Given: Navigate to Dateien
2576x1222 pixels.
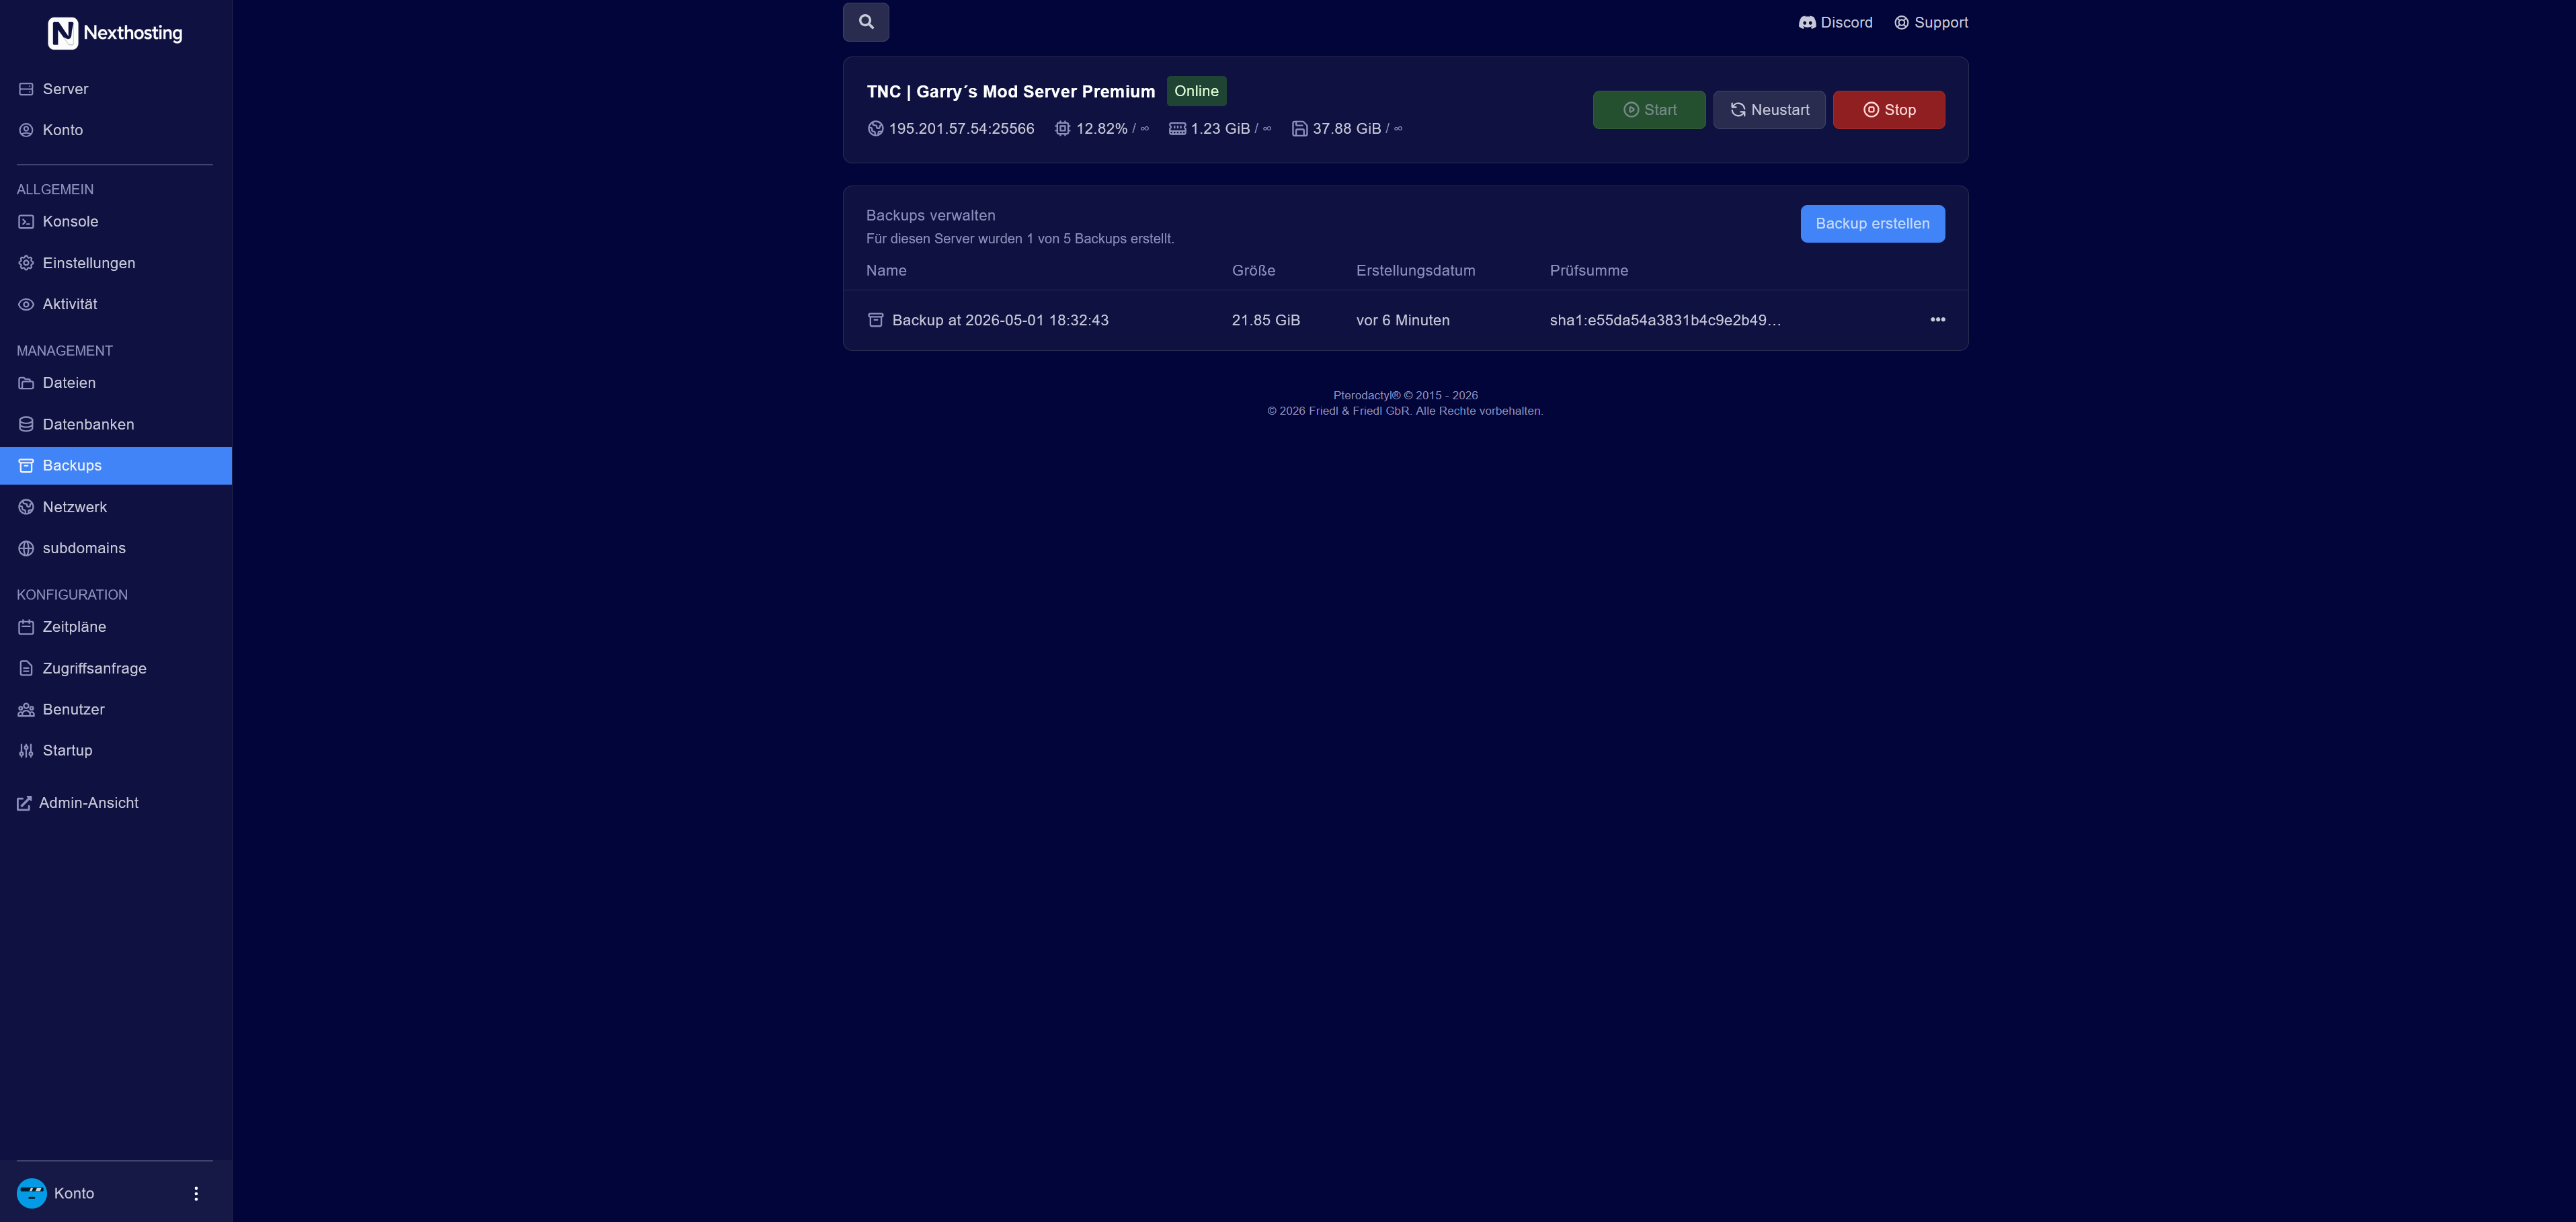Looking at the screenshot, I should (x=116, y=383).
